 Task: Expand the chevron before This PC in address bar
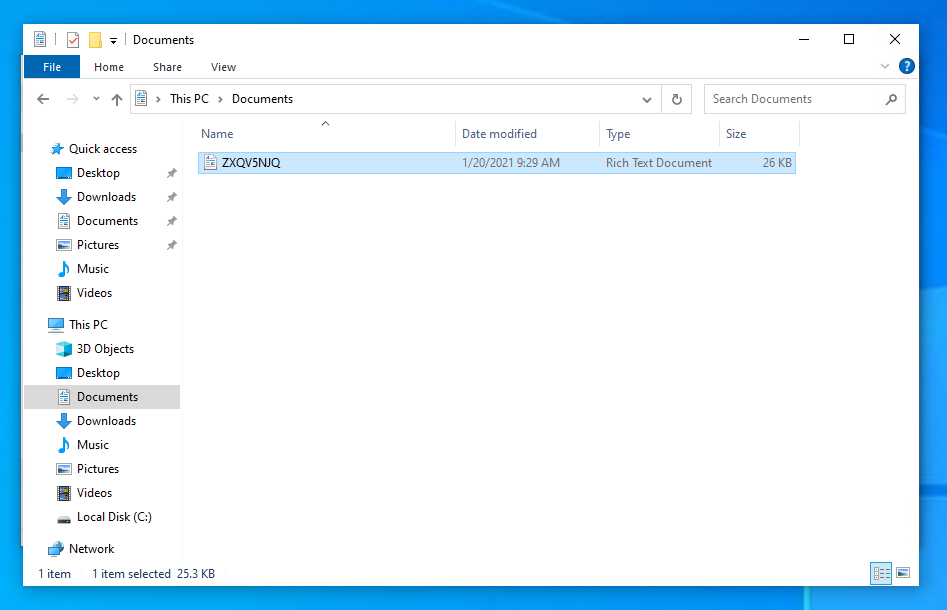tap(158, 99)
